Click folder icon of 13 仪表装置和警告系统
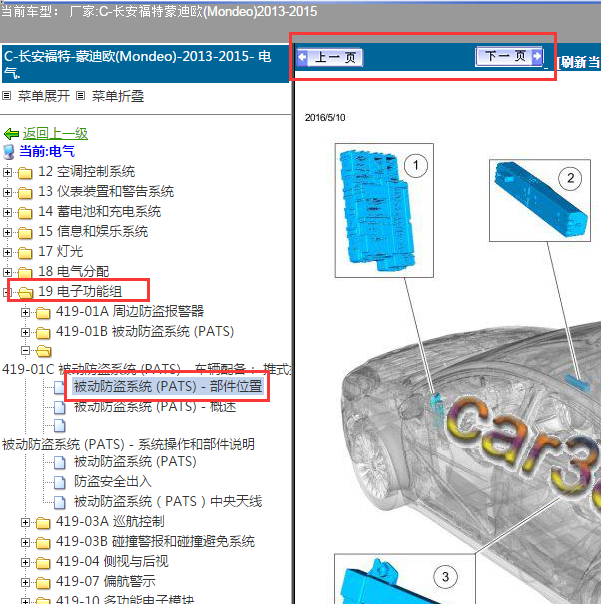 pyautogui.click(x=25, y=193)
